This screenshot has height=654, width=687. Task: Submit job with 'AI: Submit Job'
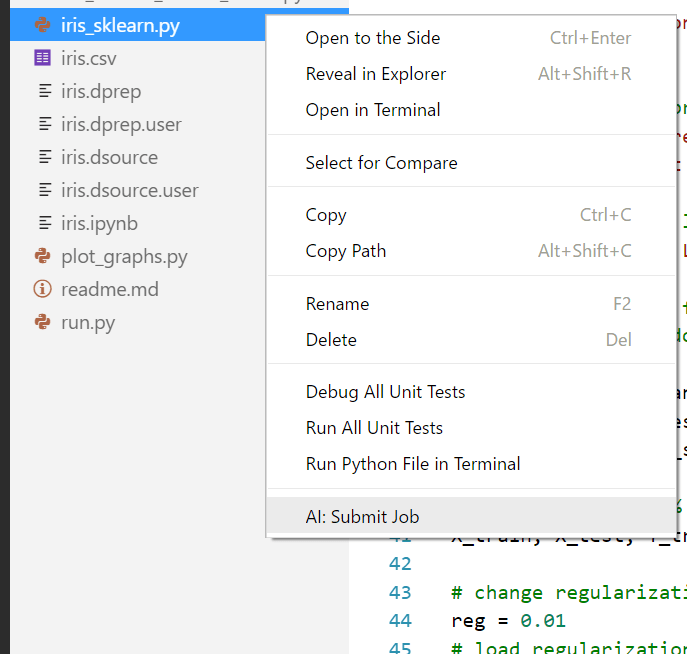point(362,517)
